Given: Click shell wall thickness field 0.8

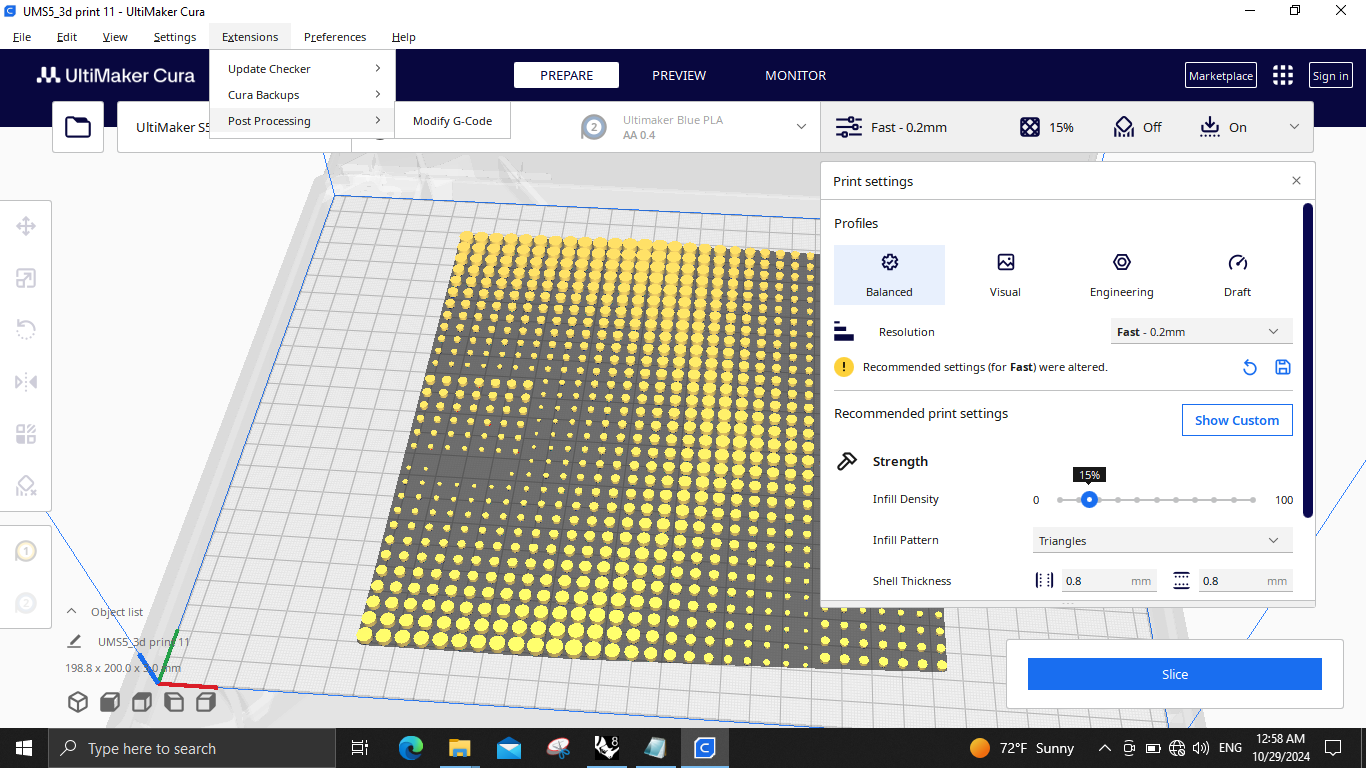Looking at the screenshot, I should [1108, 581].
